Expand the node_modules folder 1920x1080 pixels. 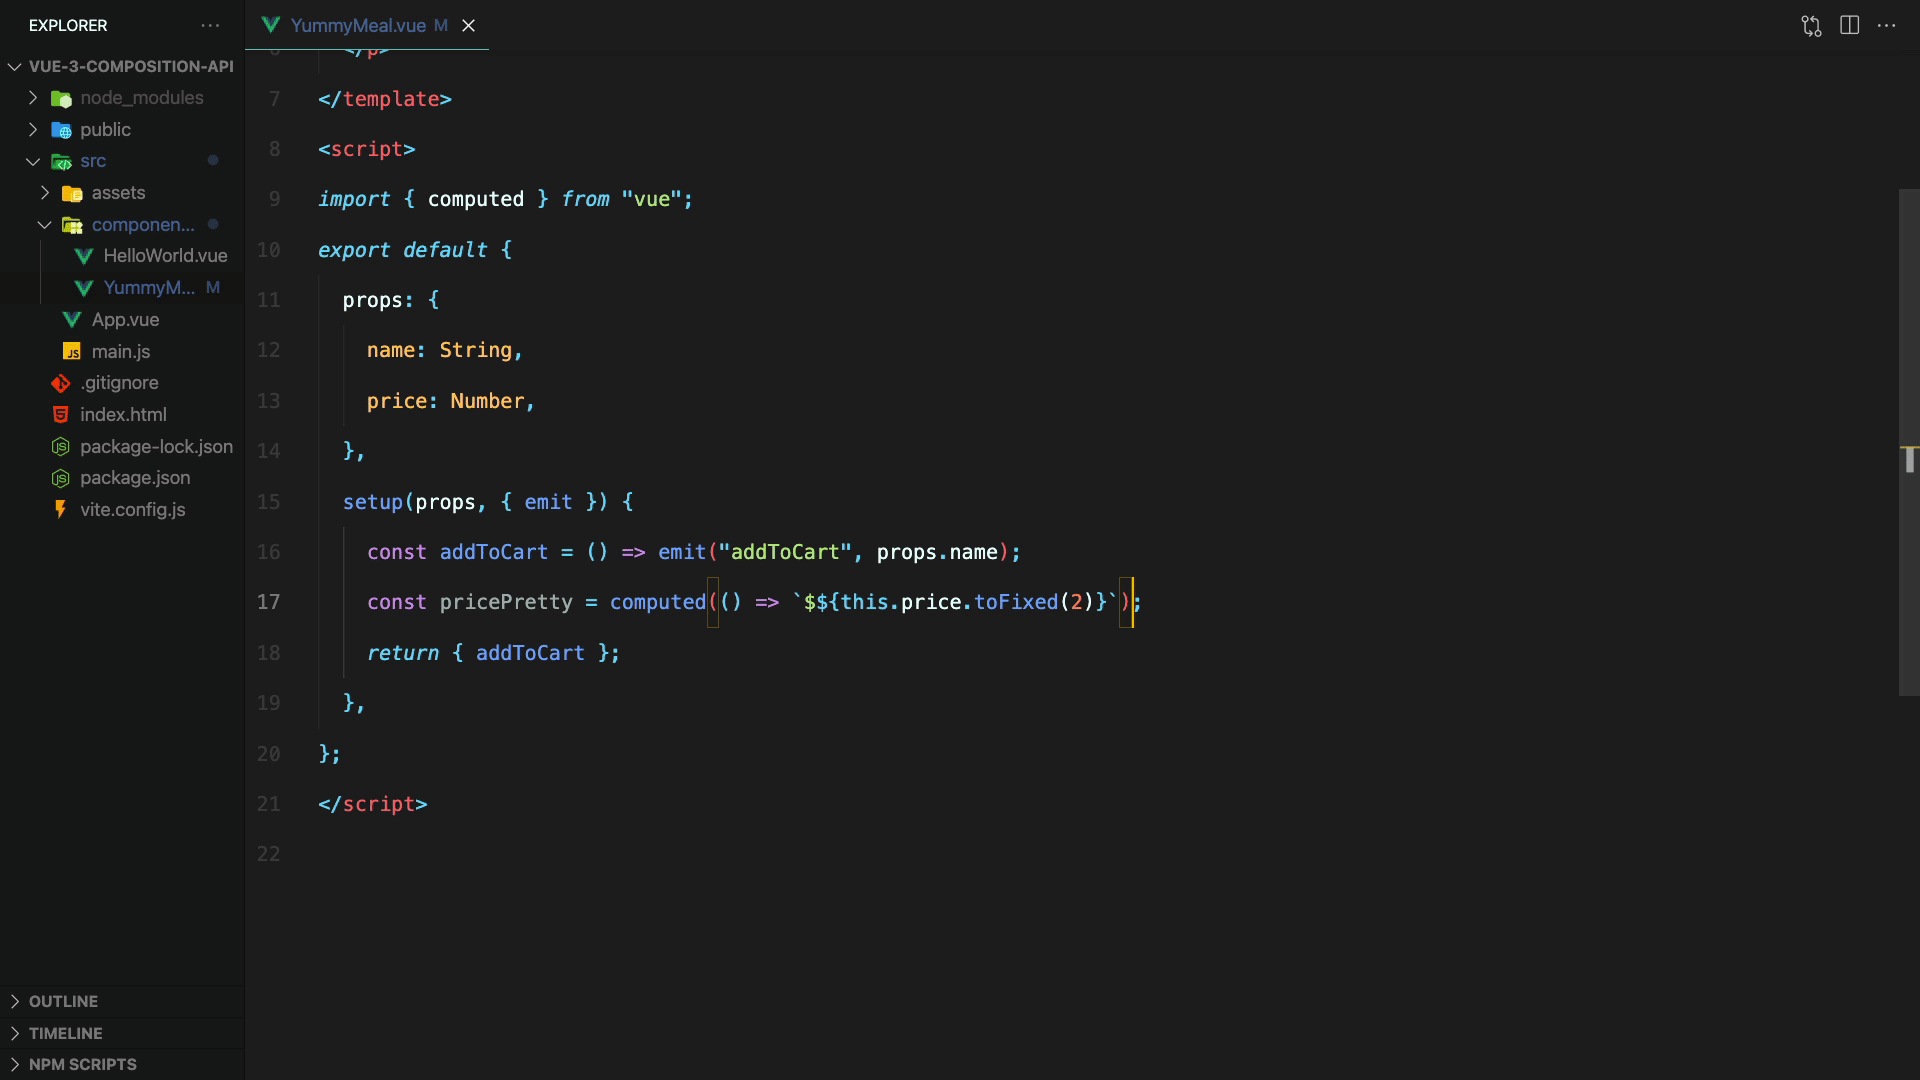click(33, 98)
